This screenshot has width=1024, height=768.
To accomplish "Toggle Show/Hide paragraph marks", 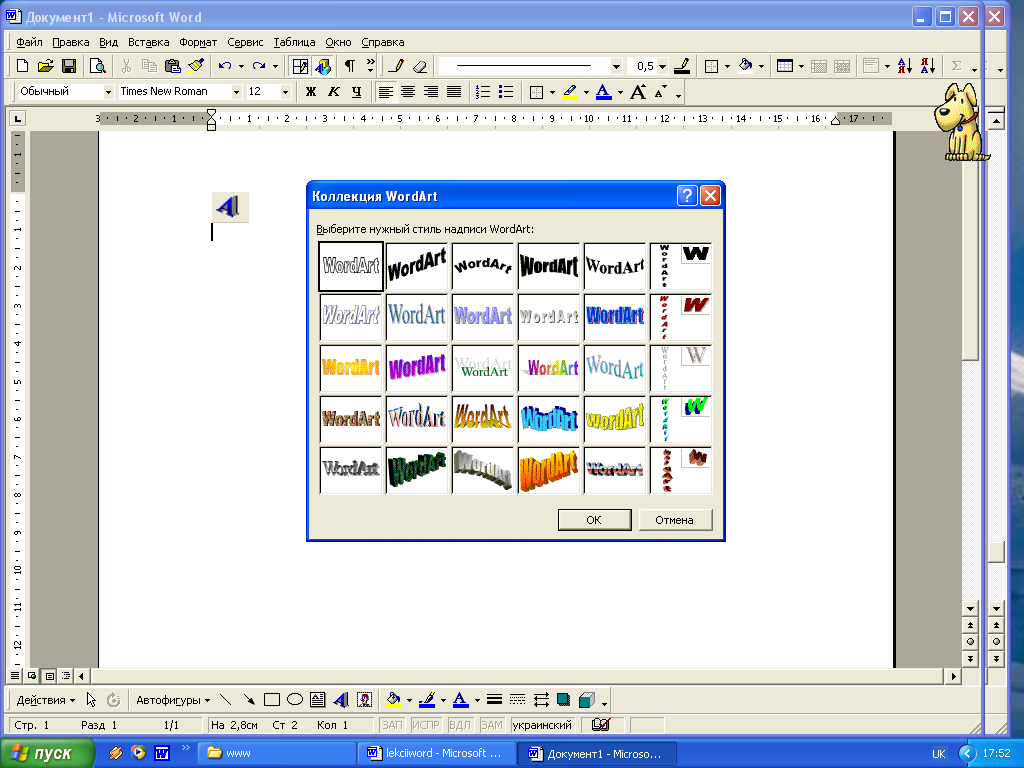I will [x=350, y=66].
